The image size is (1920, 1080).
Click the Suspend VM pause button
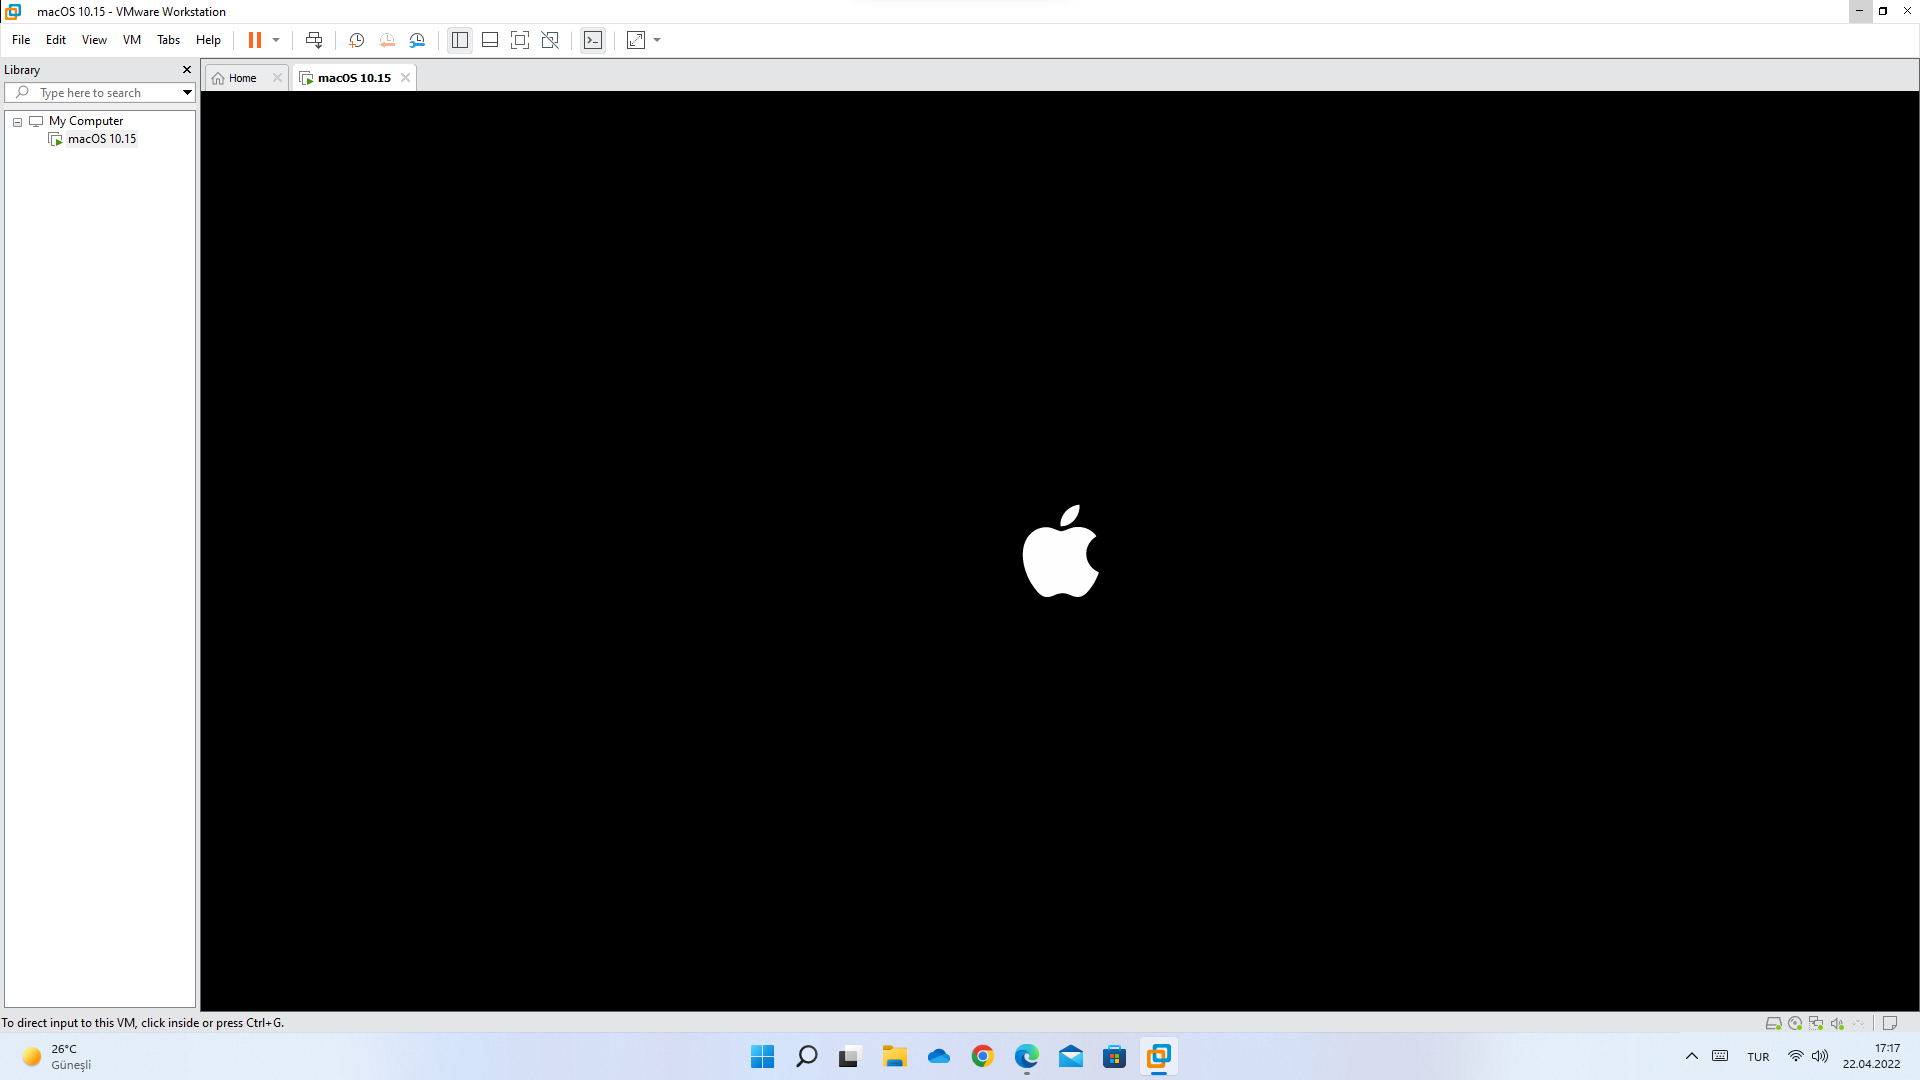pos(254,40)
